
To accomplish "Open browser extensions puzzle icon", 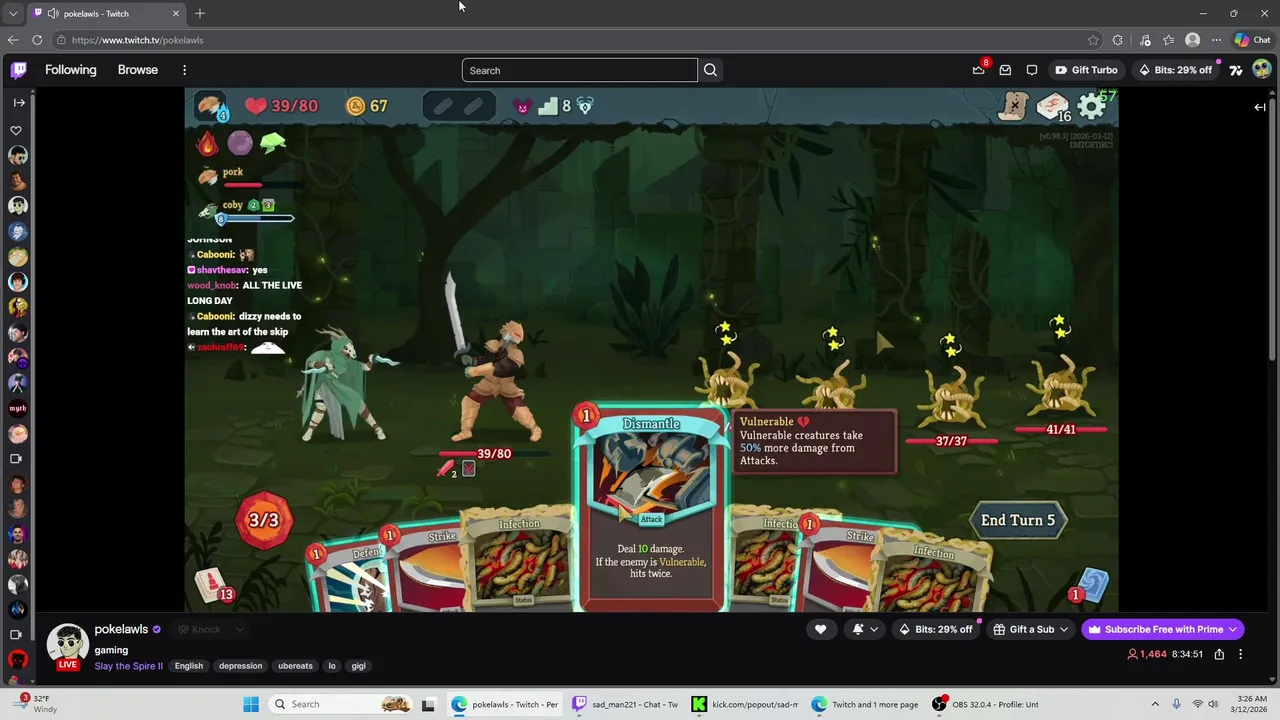I will [x=1118, y=40].
